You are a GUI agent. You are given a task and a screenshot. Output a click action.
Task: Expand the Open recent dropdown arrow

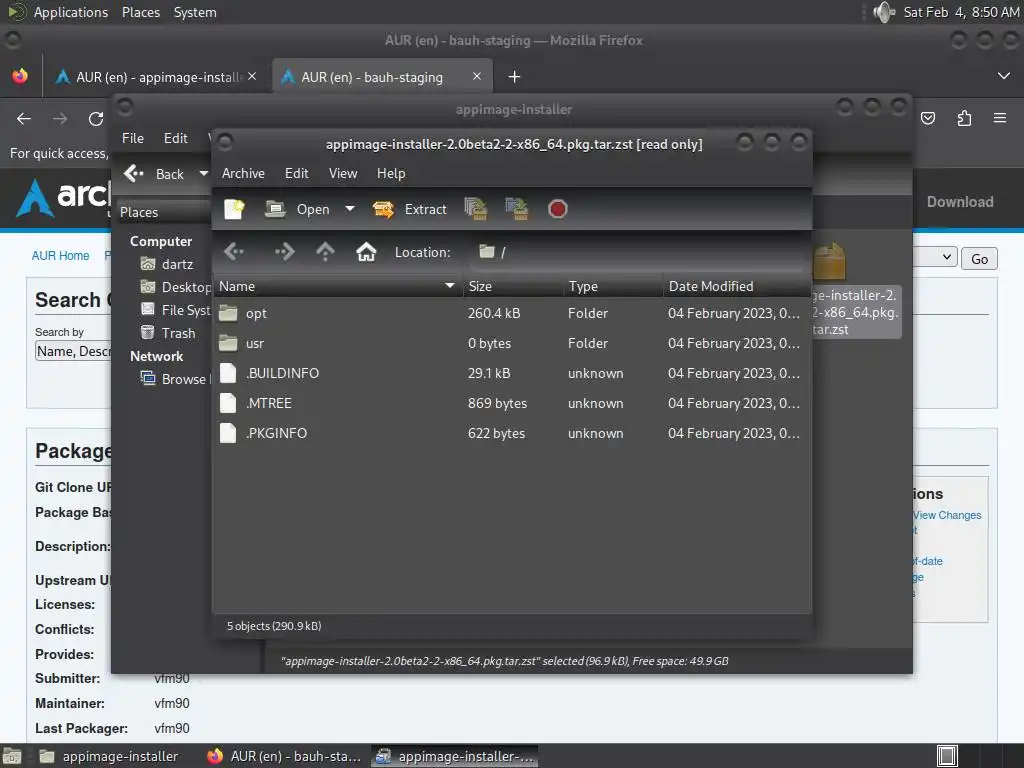coord(350,209)
